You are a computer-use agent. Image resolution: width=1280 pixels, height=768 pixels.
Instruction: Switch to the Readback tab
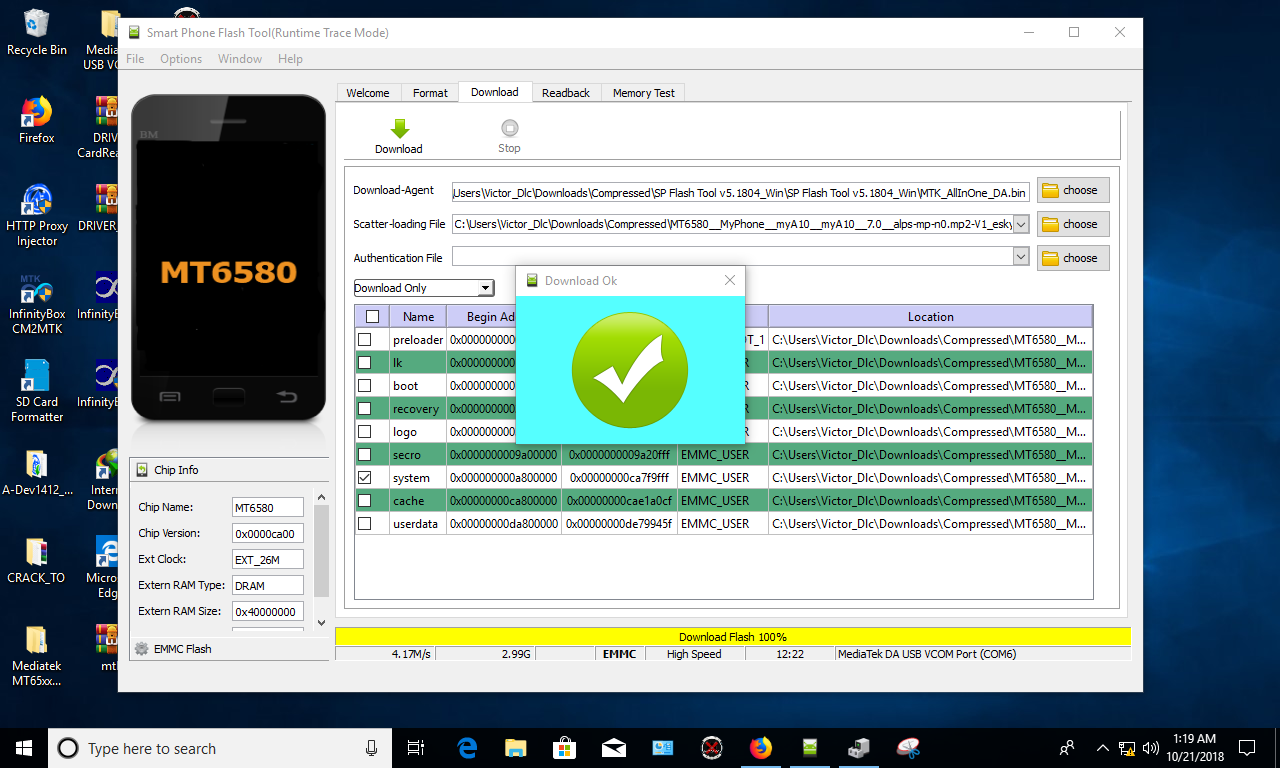pos(566,93)
